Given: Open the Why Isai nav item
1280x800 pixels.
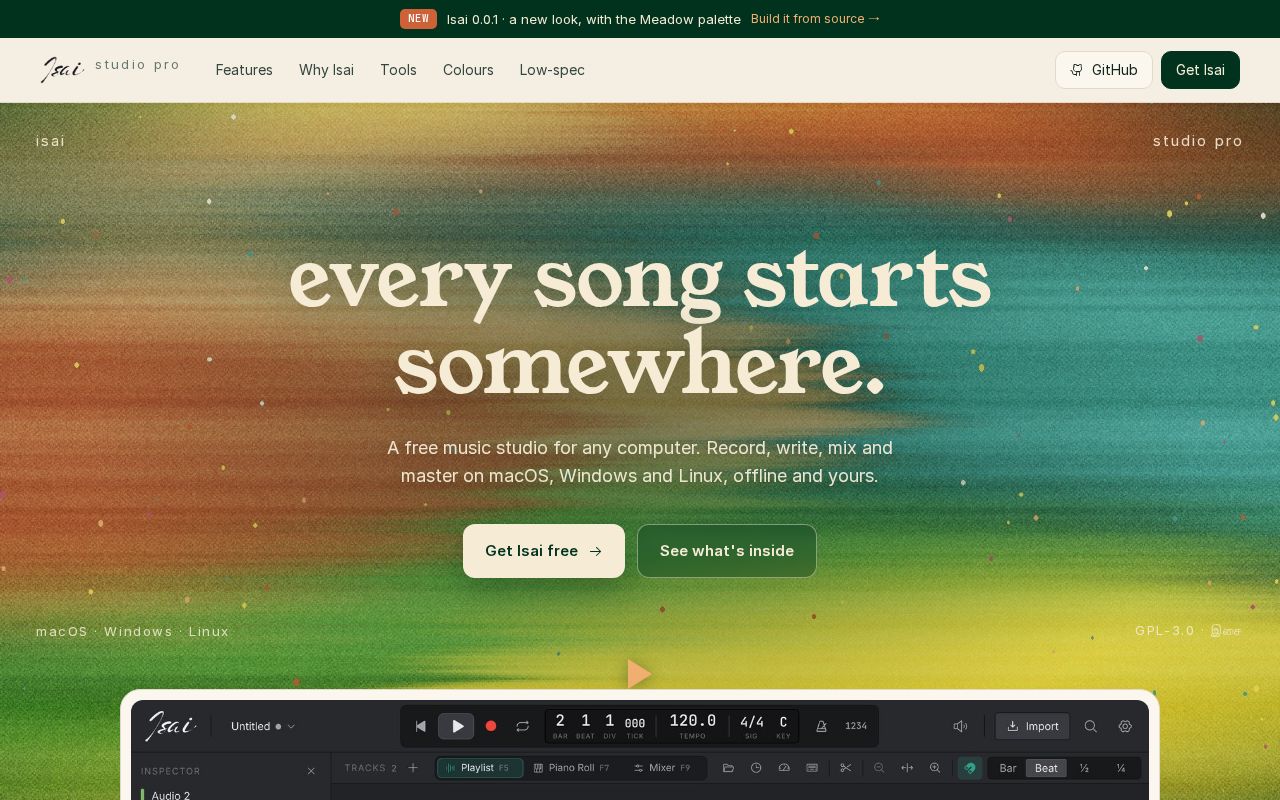Looking at the screenshot, I should coord(326,70).
